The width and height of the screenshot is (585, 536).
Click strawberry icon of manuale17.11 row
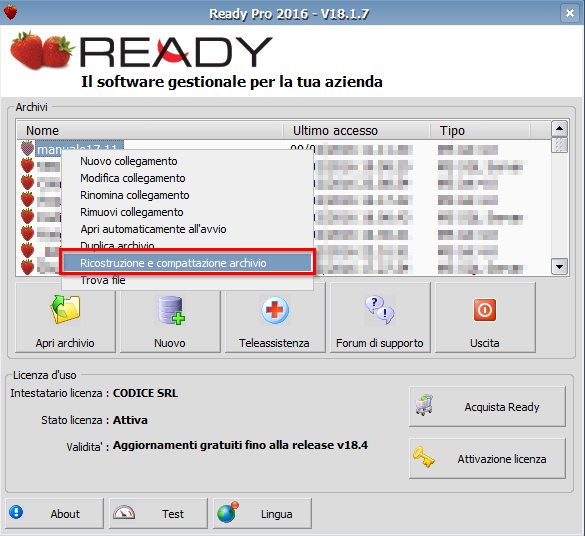pyautogui.click(x=27, y=148)
